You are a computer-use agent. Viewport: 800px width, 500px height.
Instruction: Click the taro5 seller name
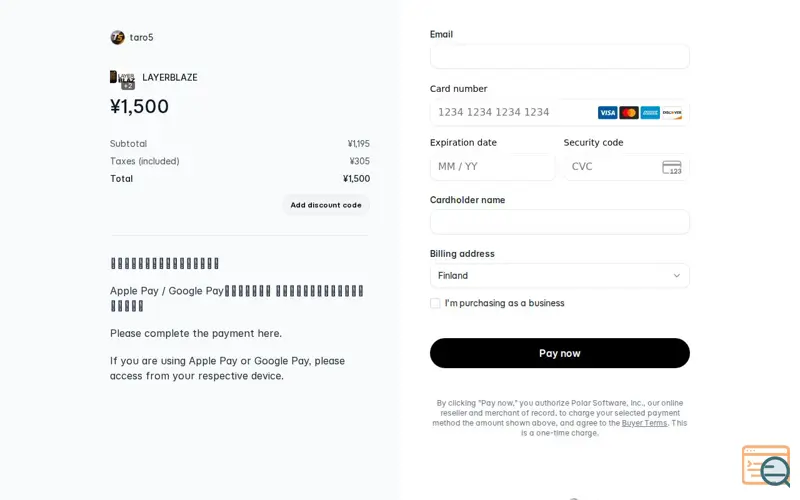[141, 37]
